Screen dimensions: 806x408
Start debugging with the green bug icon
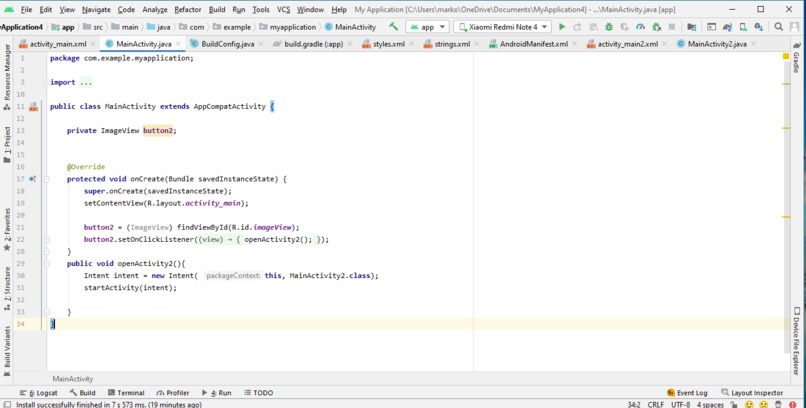[609, 27]
